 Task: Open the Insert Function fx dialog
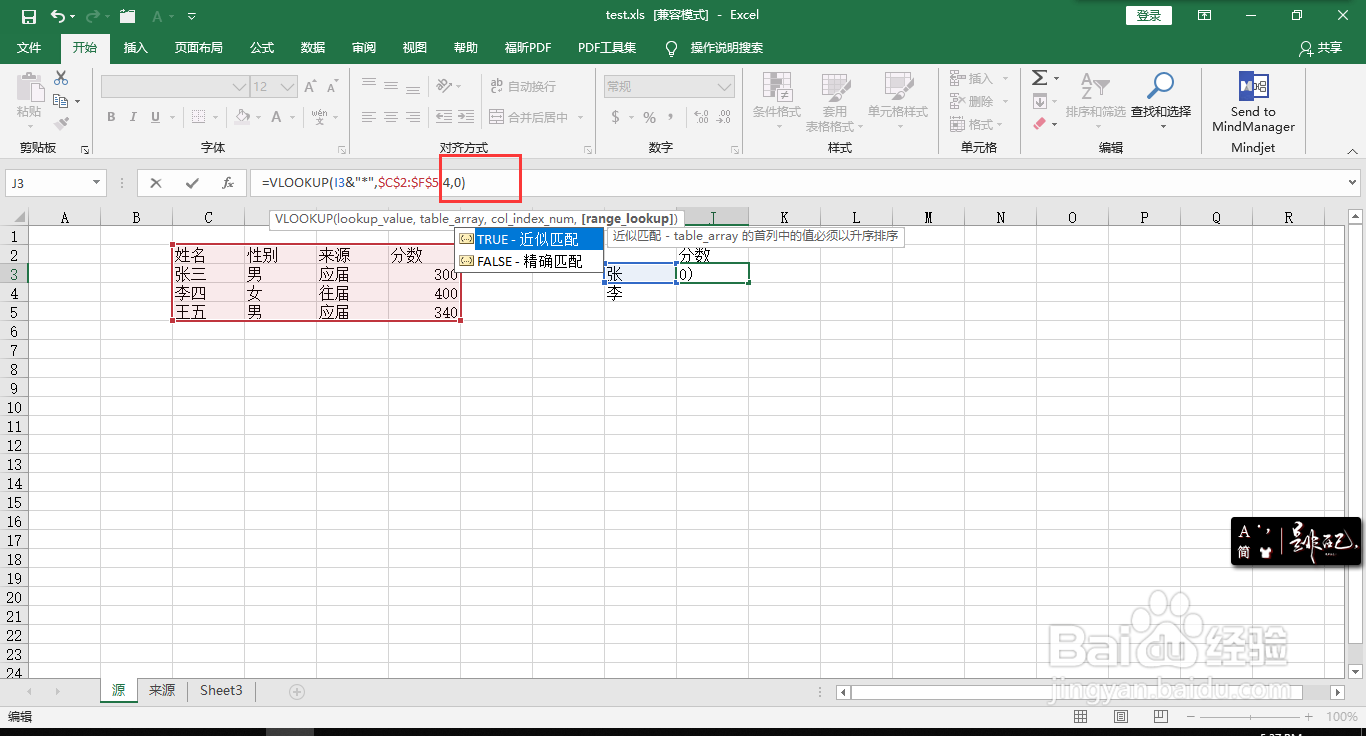[x=228, y=183]
